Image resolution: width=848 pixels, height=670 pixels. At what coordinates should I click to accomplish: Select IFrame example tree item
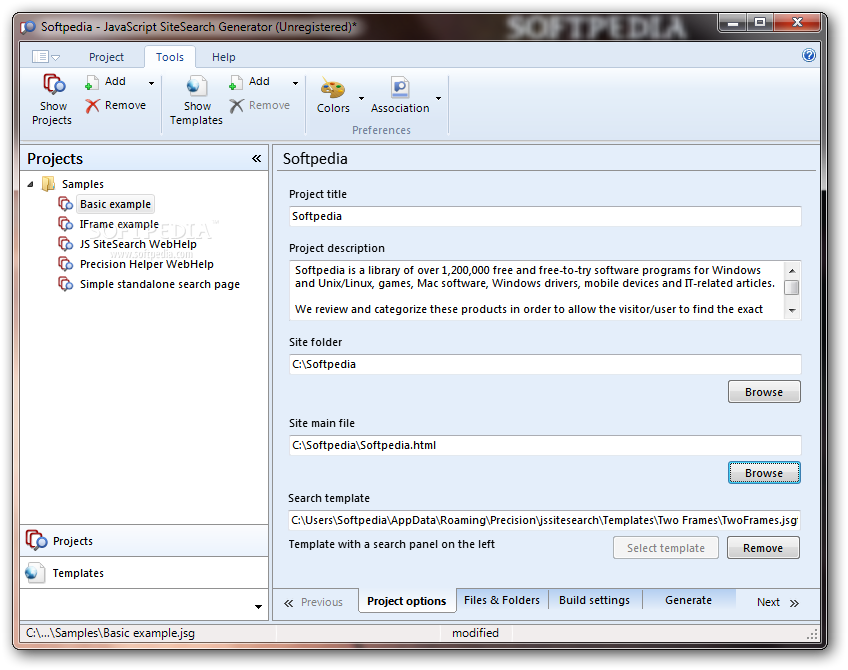[x=119, y=224]
